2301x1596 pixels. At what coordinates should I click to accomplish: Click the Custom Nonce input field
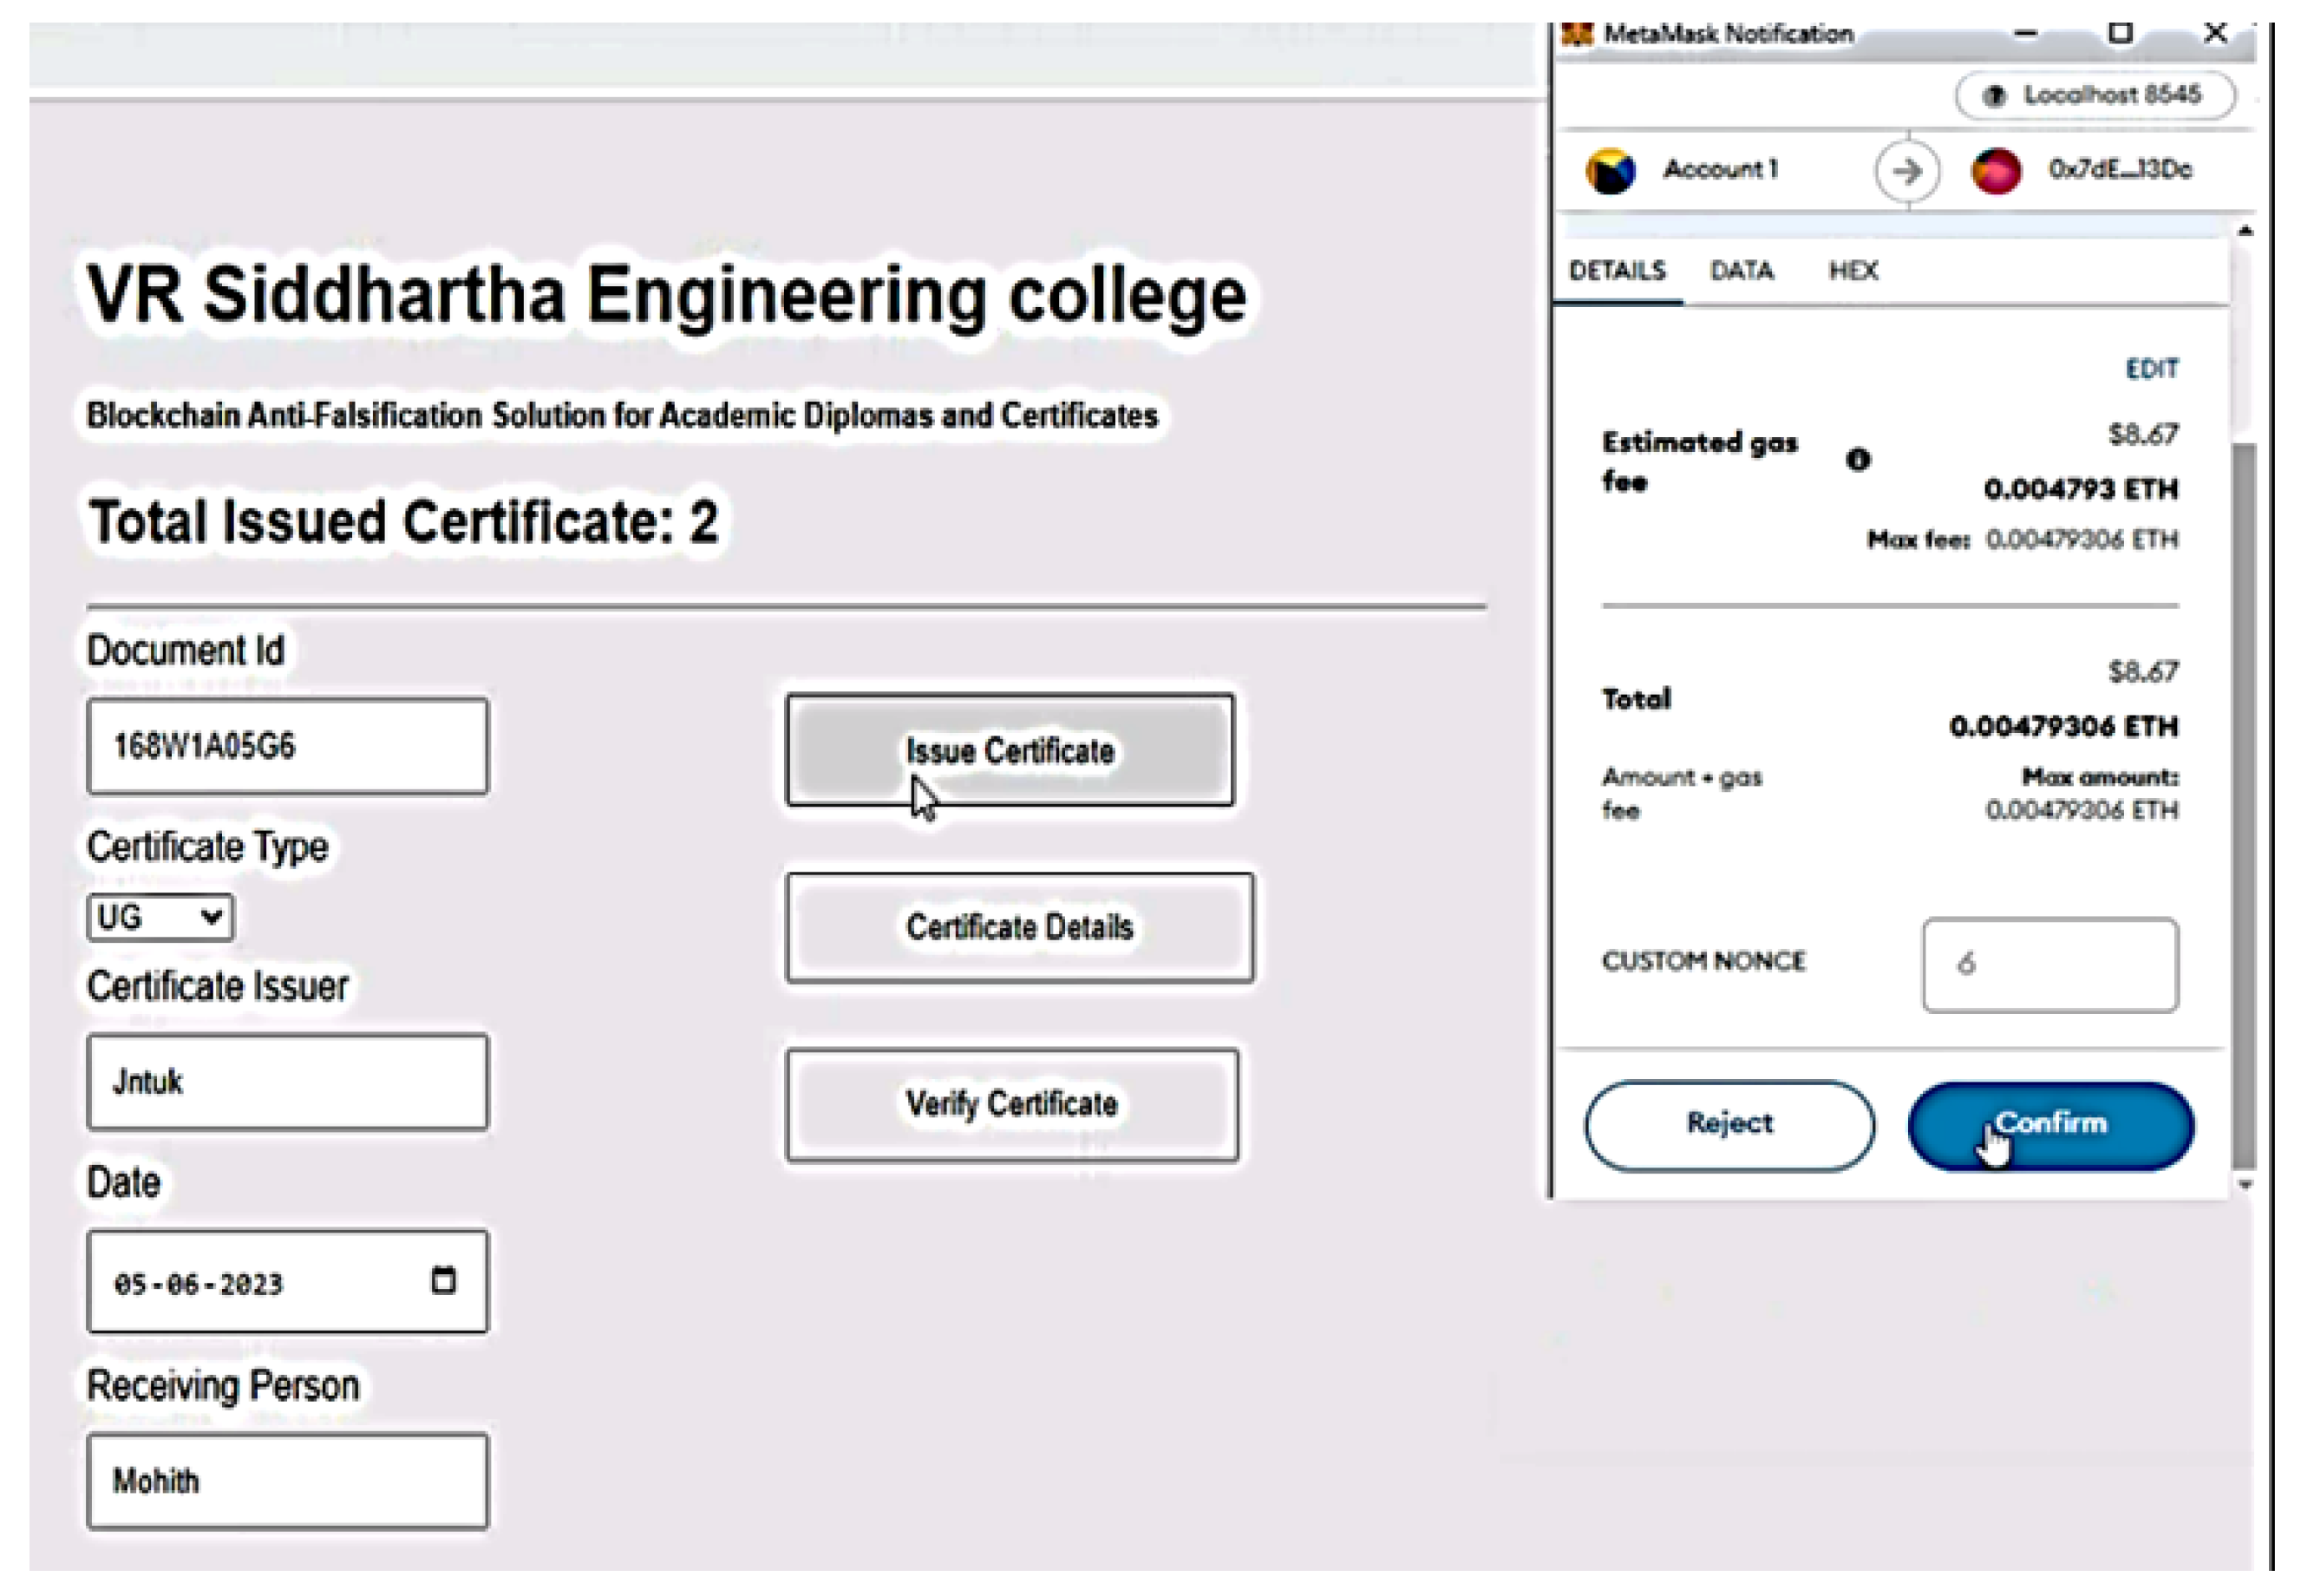coord(2049,964)
